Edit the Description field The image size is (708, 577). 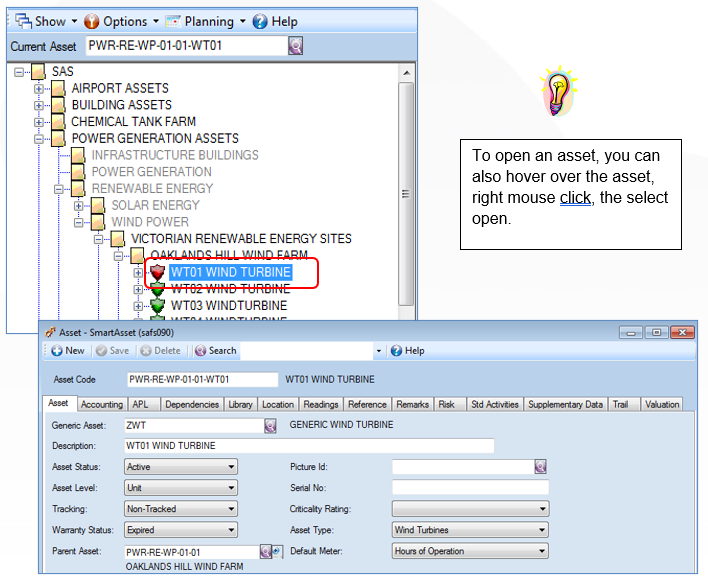pos(309,446)
